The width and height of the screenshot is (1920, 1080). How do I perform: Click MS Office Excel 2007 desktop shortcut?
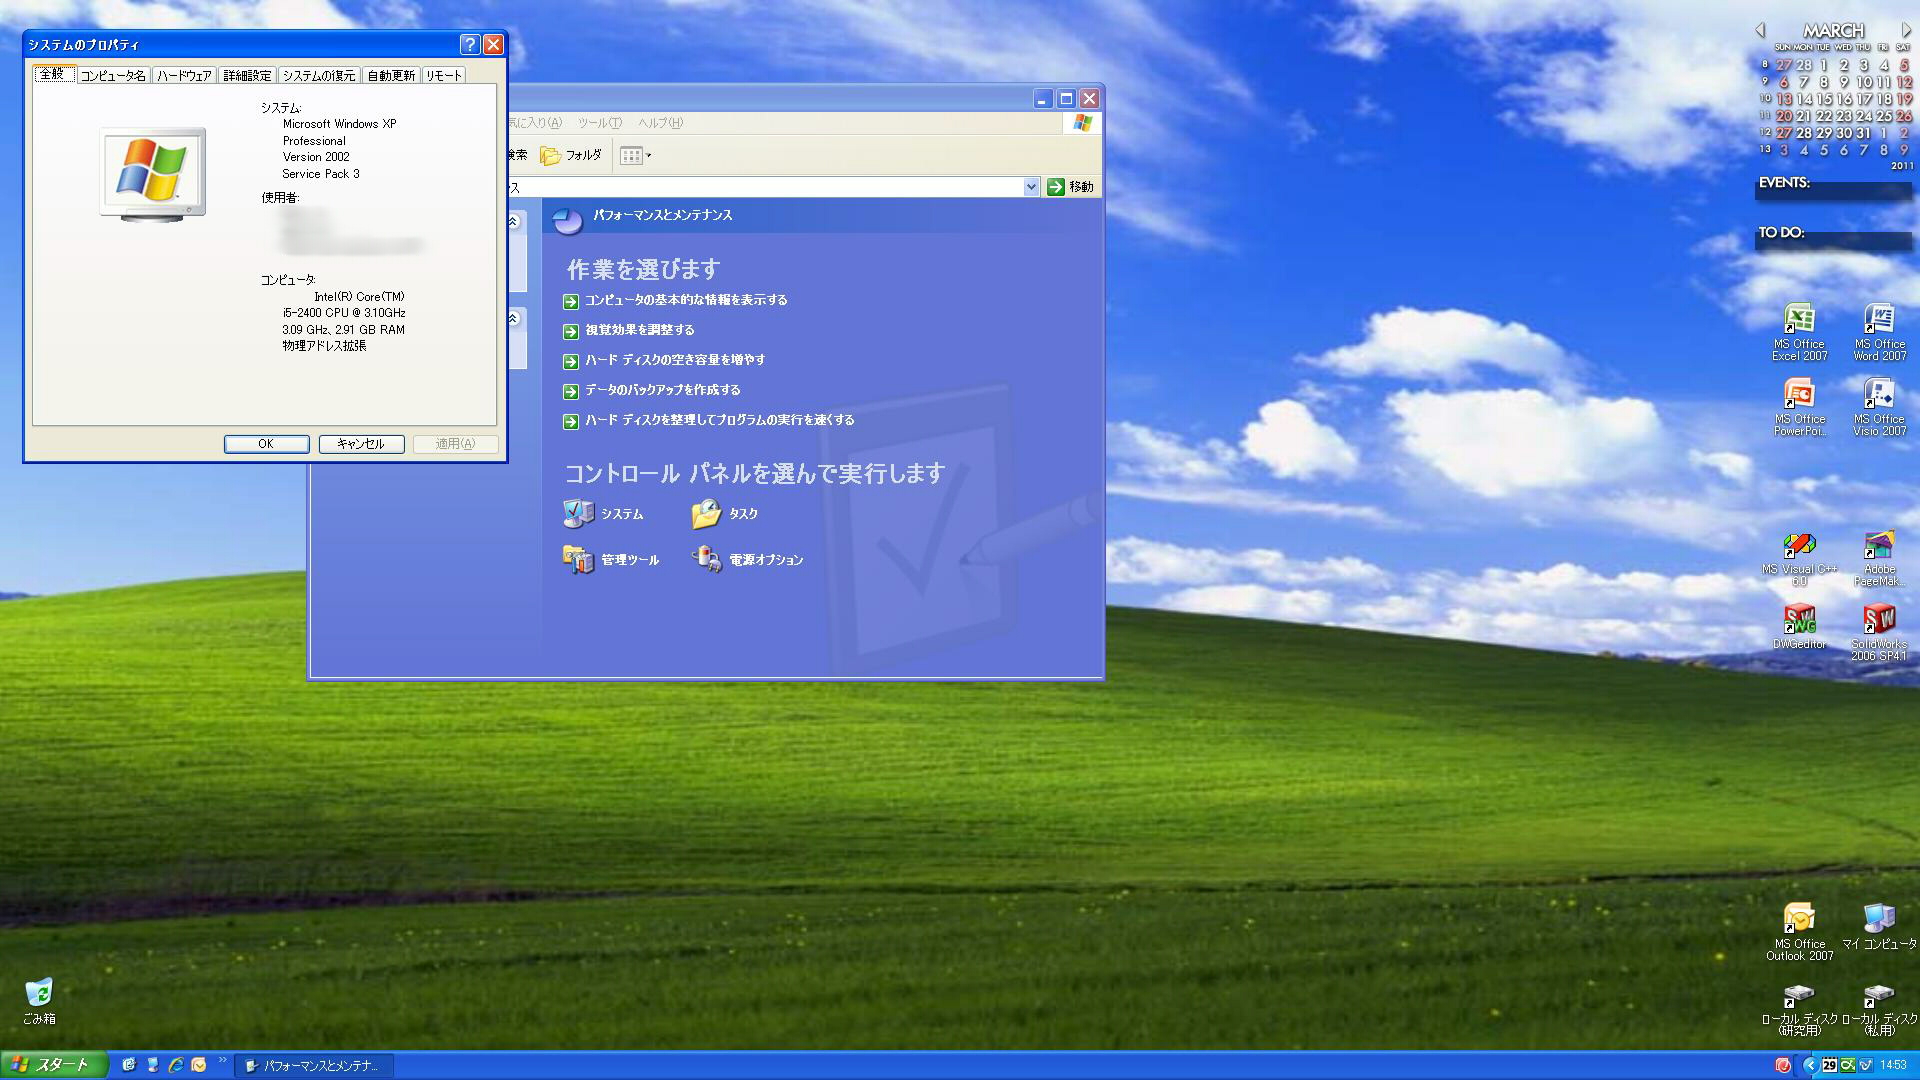1799,320
